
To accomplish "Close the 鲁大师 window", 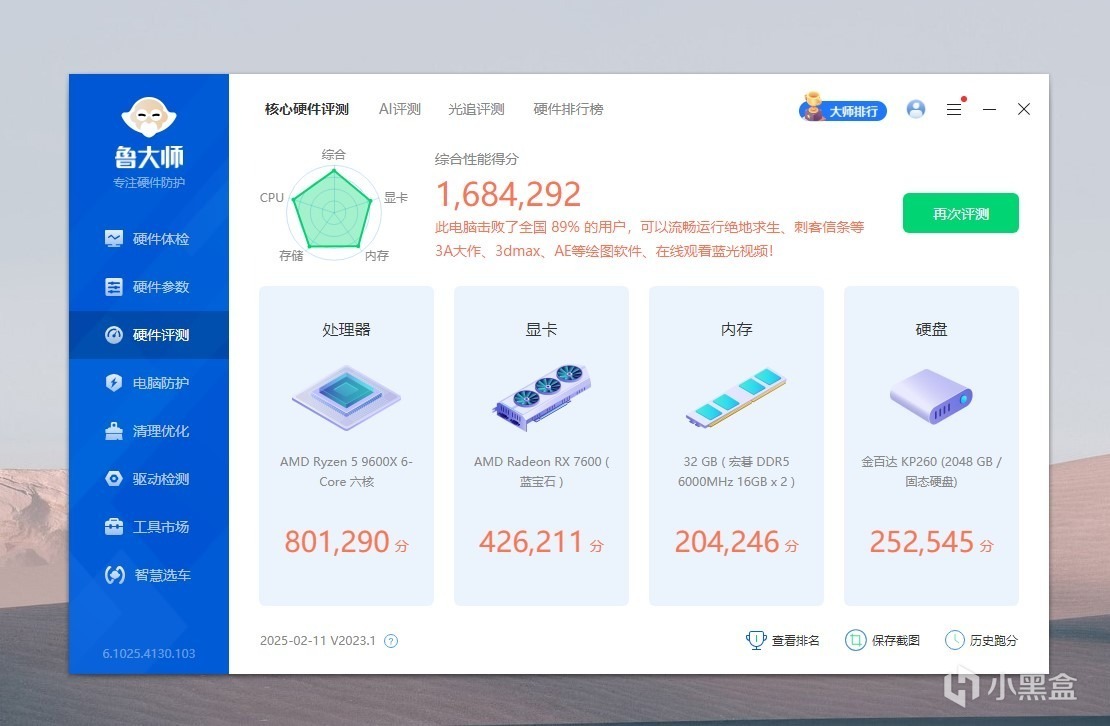I will [x=1024, y=109].
